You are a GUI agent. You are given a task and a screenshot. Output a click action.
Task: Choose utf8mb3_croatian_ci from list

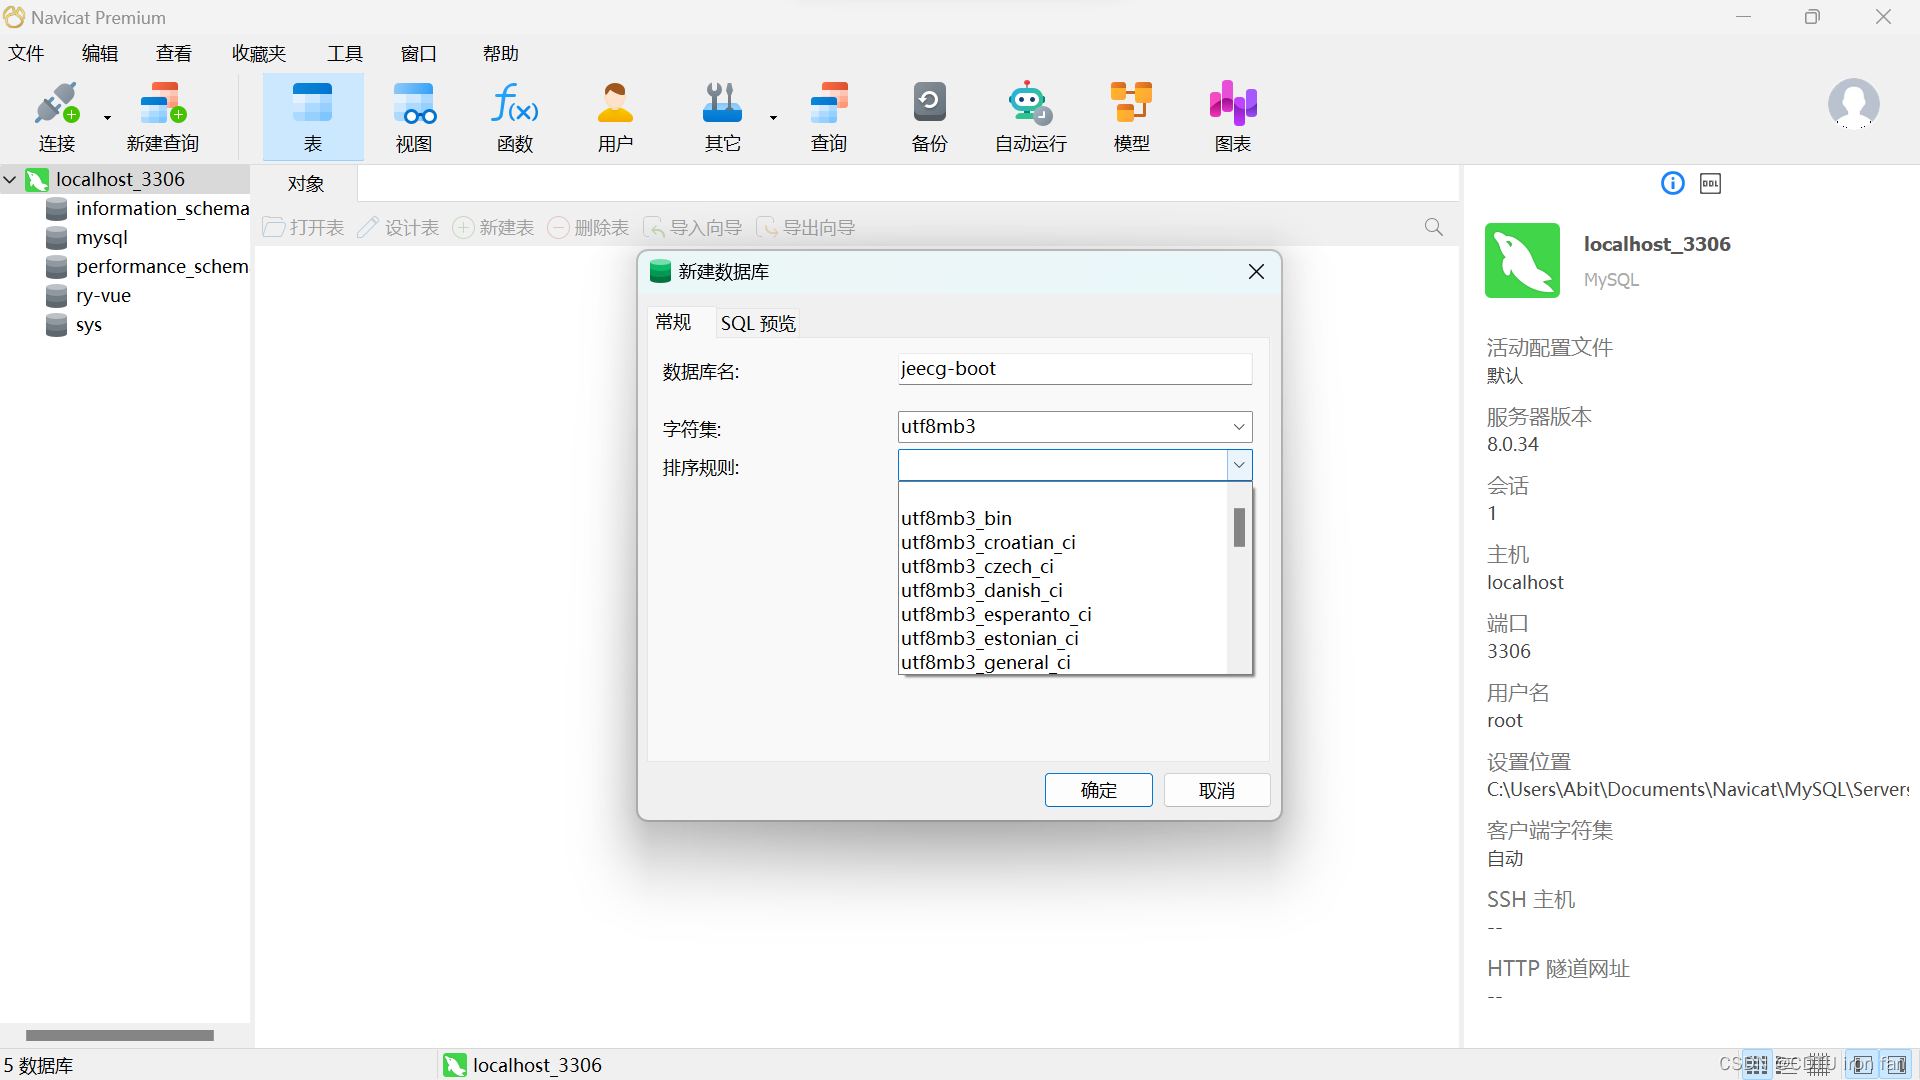(1063, 542)
